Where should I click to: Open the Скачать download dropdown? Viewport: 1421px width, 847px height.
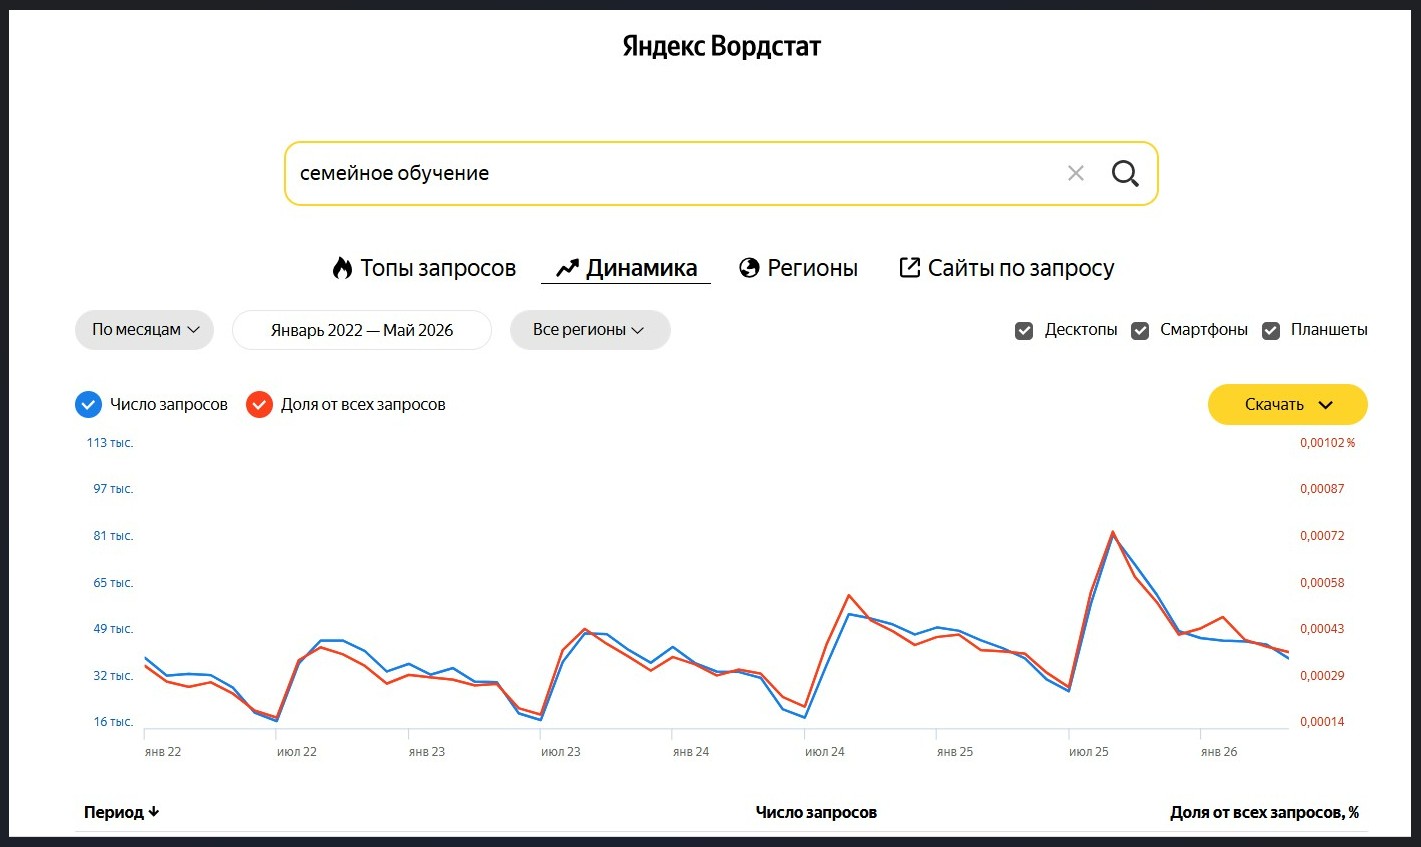[x=1288, y=405]
